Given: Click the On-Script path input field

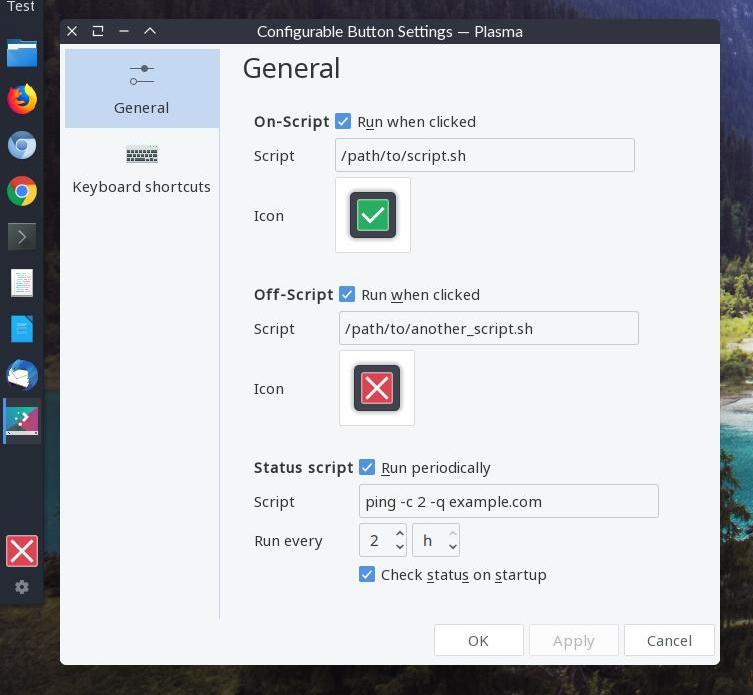Looking at the screenshot, I should pyautogui.click(x=485, y=155).
